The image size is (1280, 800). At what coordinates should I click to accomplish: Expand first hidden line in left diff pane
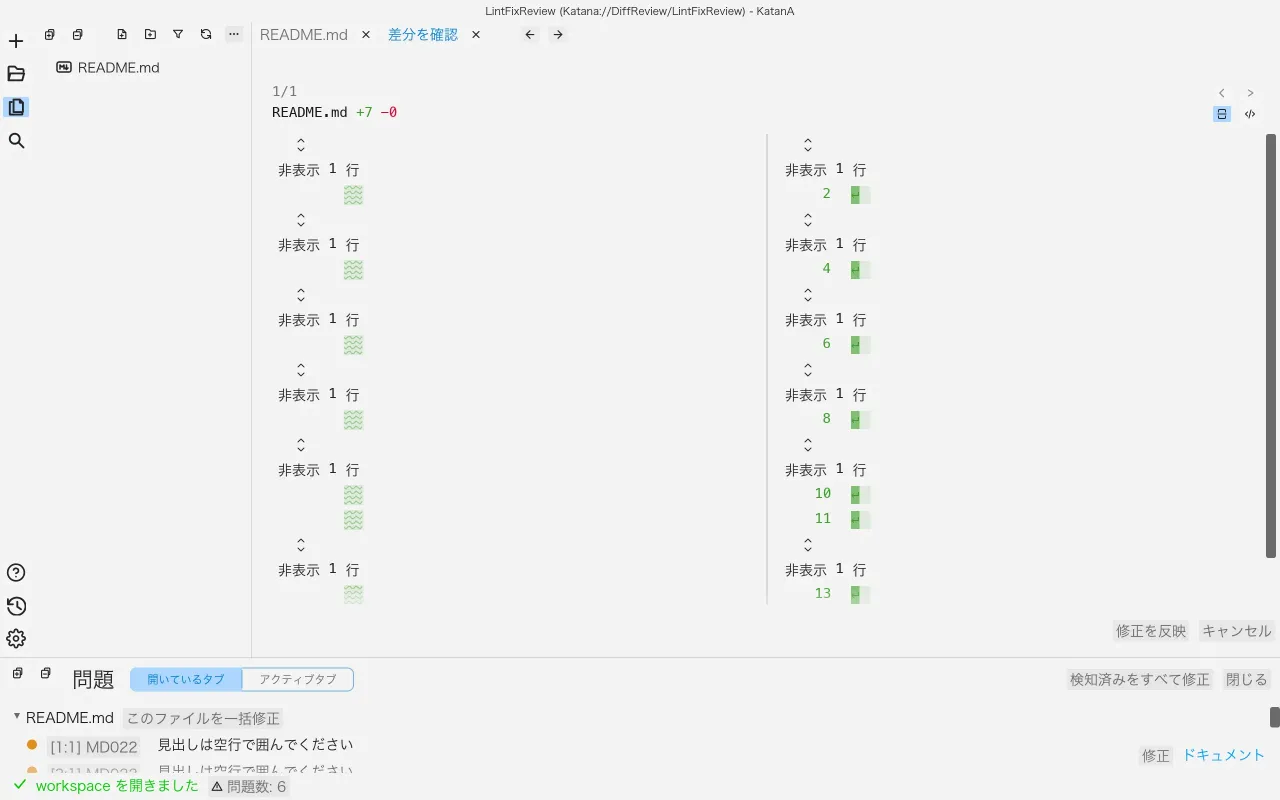click(x=301, y=145)
